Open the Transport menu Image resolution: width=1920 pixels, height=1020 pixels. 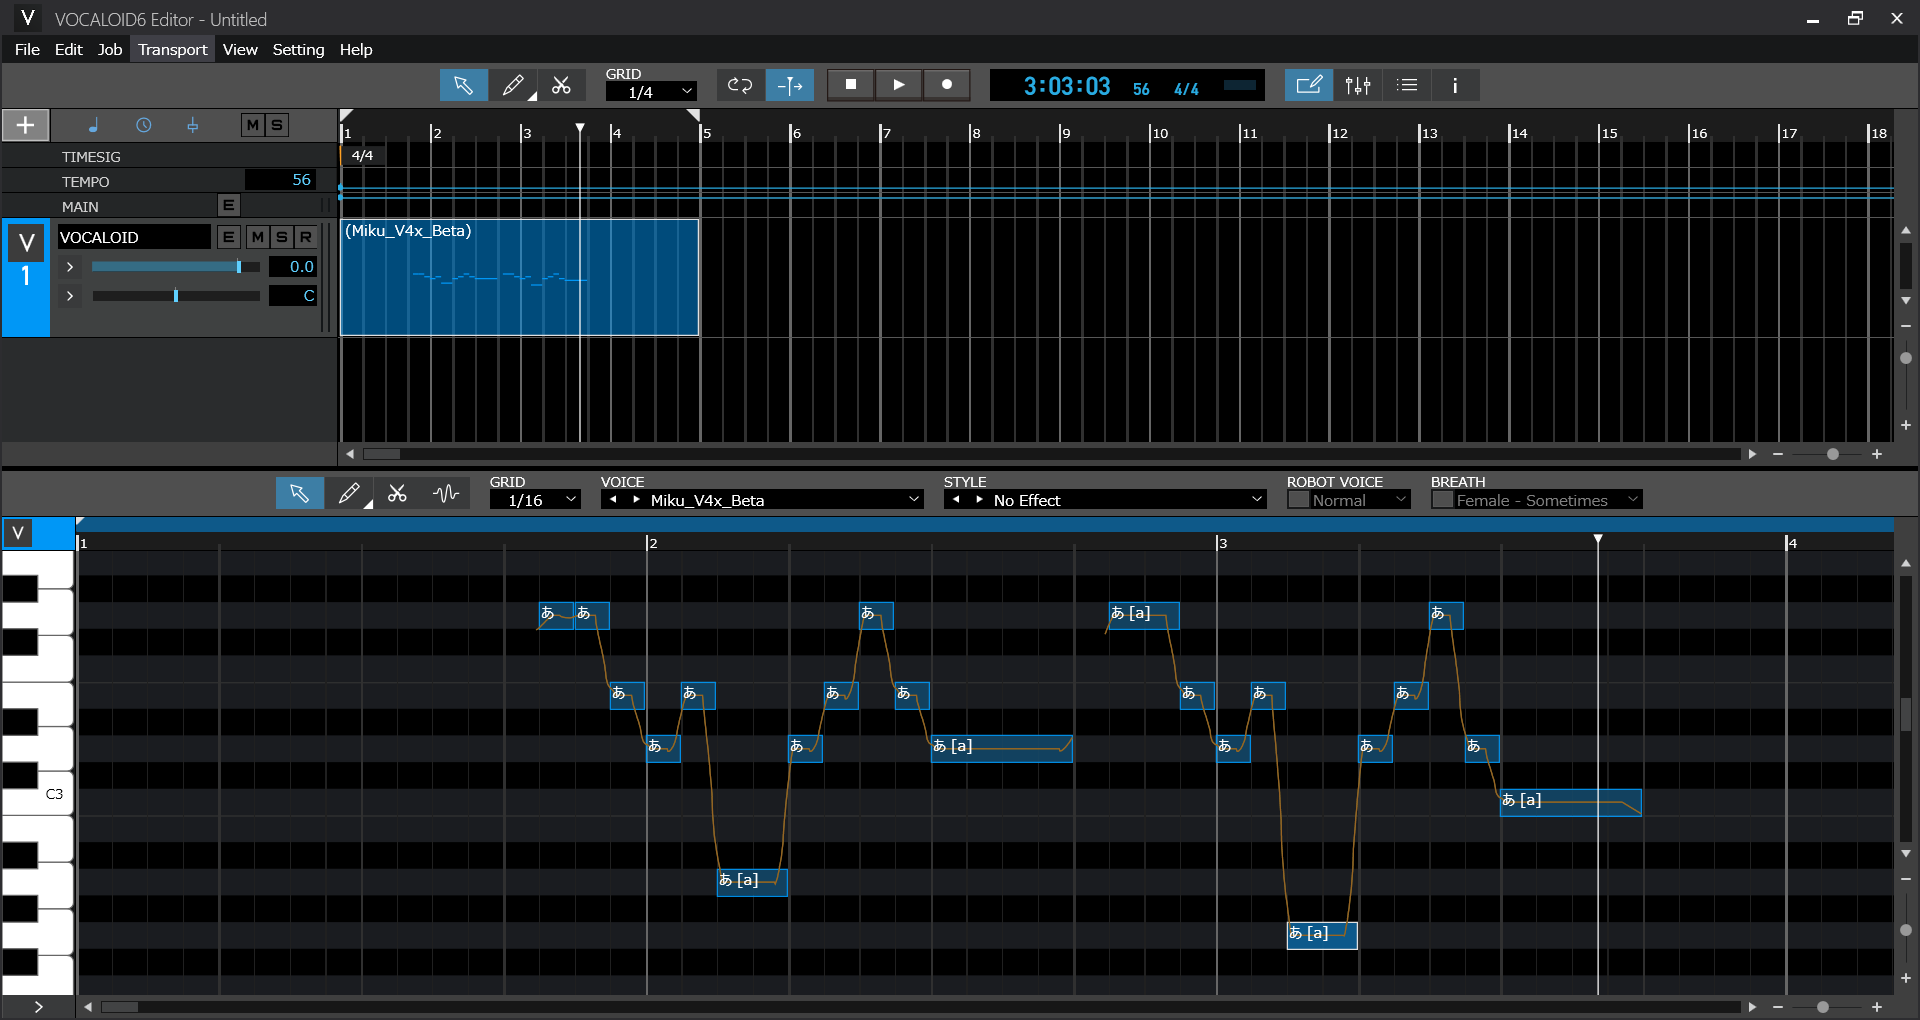pyautogui.click(x=172, y=49)
